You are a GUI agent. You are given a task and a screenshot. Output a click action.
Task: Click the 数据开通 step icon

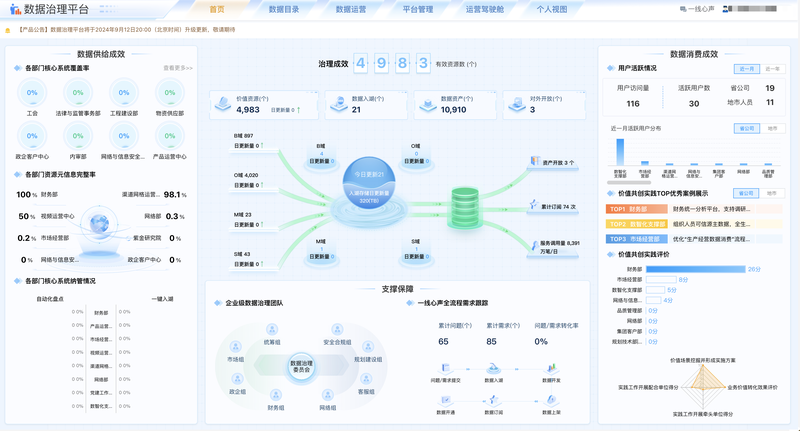(x=445, y=400)
